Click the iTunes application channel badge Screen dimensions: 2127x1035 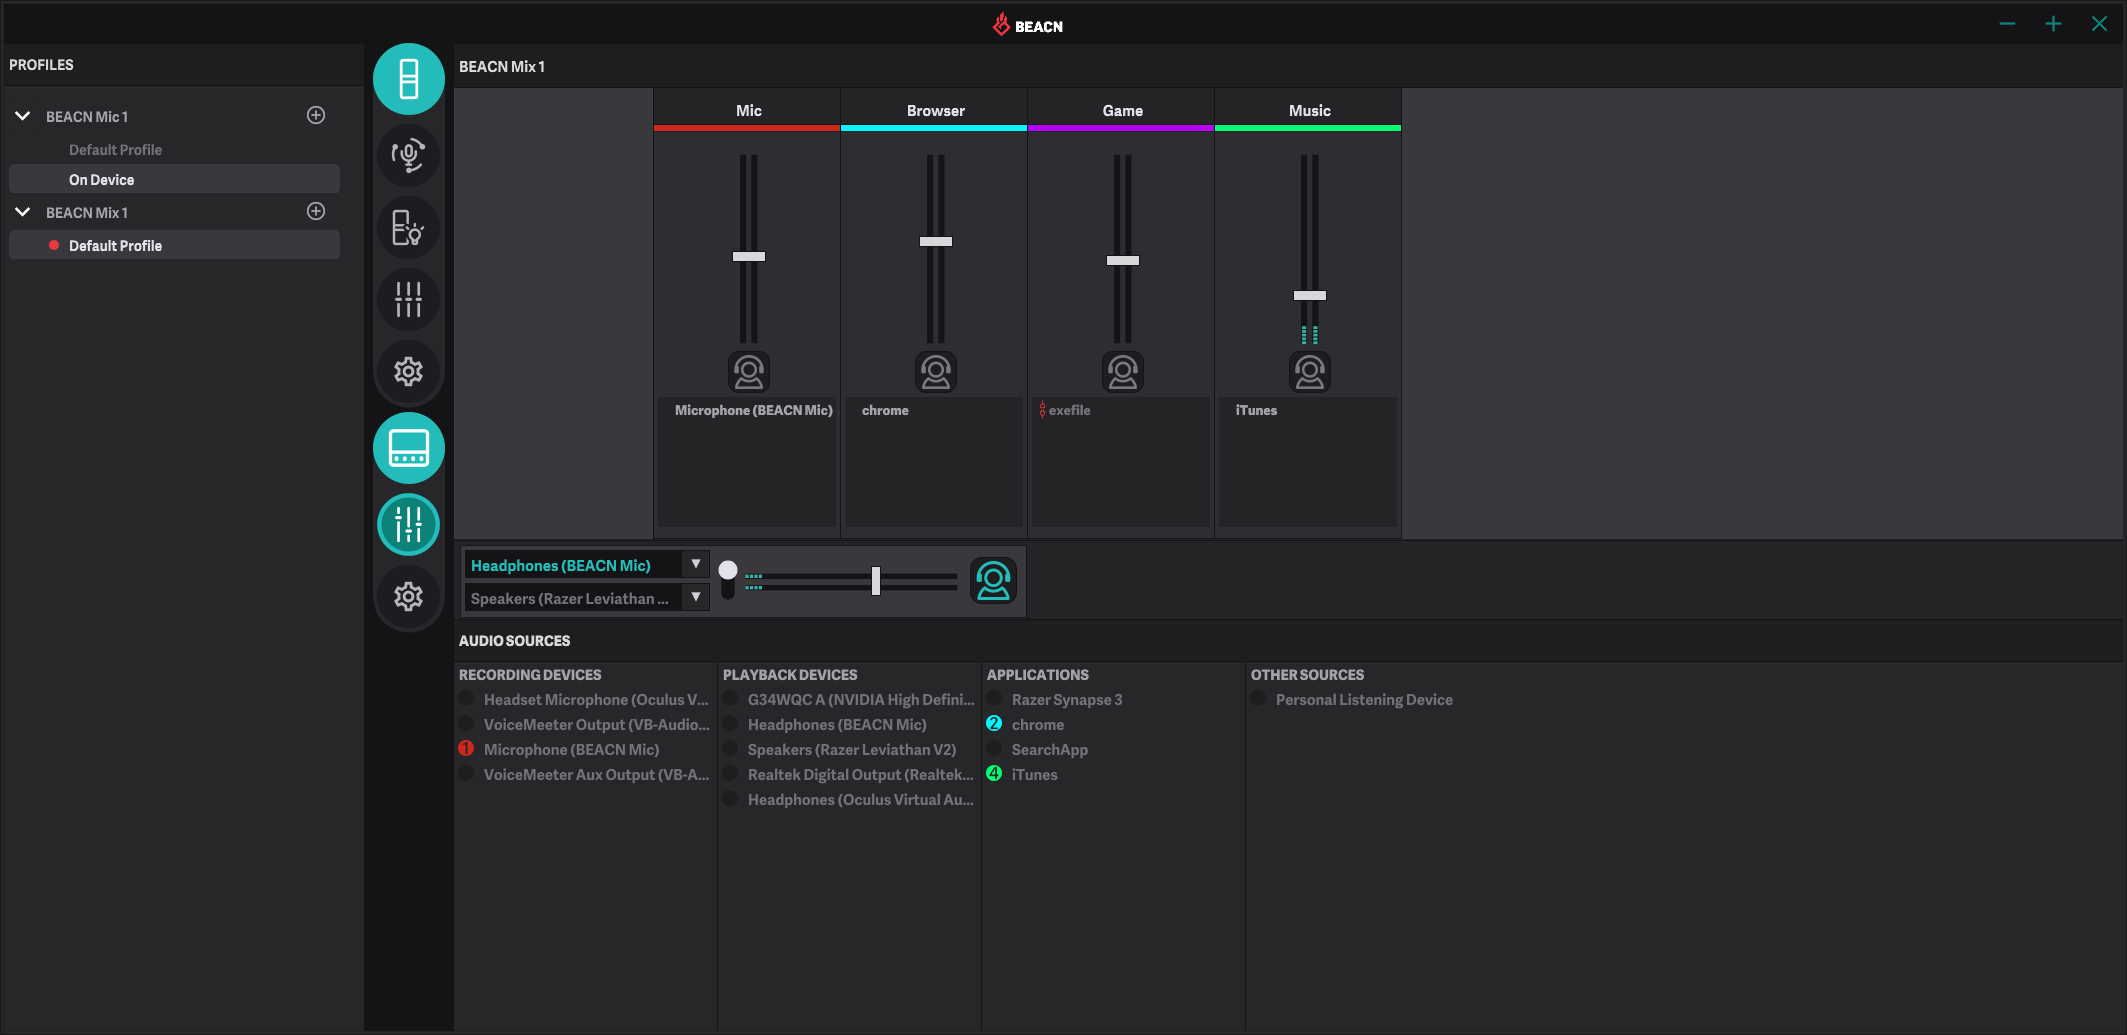pos(994,774)
